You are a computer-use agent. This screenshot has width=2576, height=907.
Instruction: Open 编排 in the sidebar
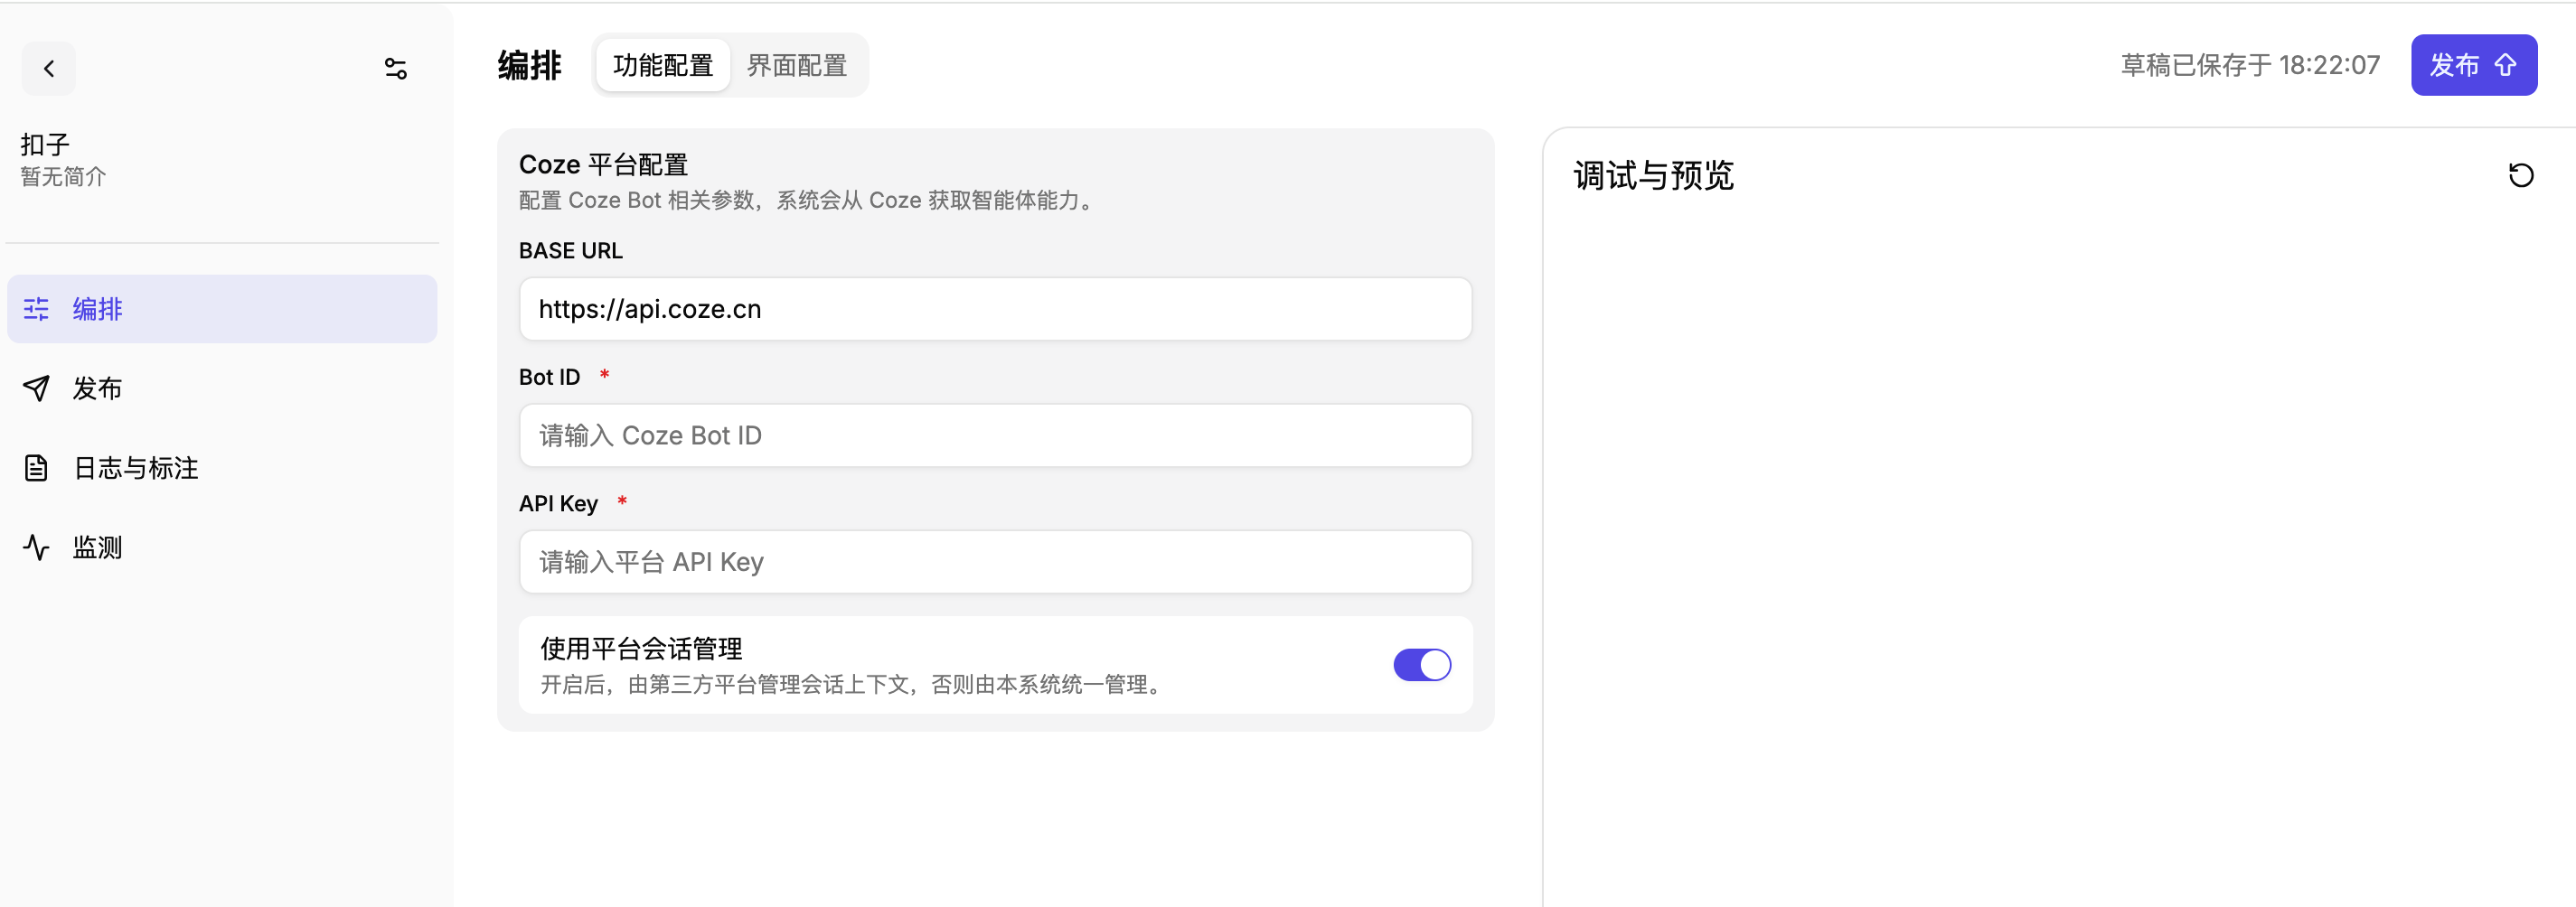pyautogui.click(x=222, y=309)
